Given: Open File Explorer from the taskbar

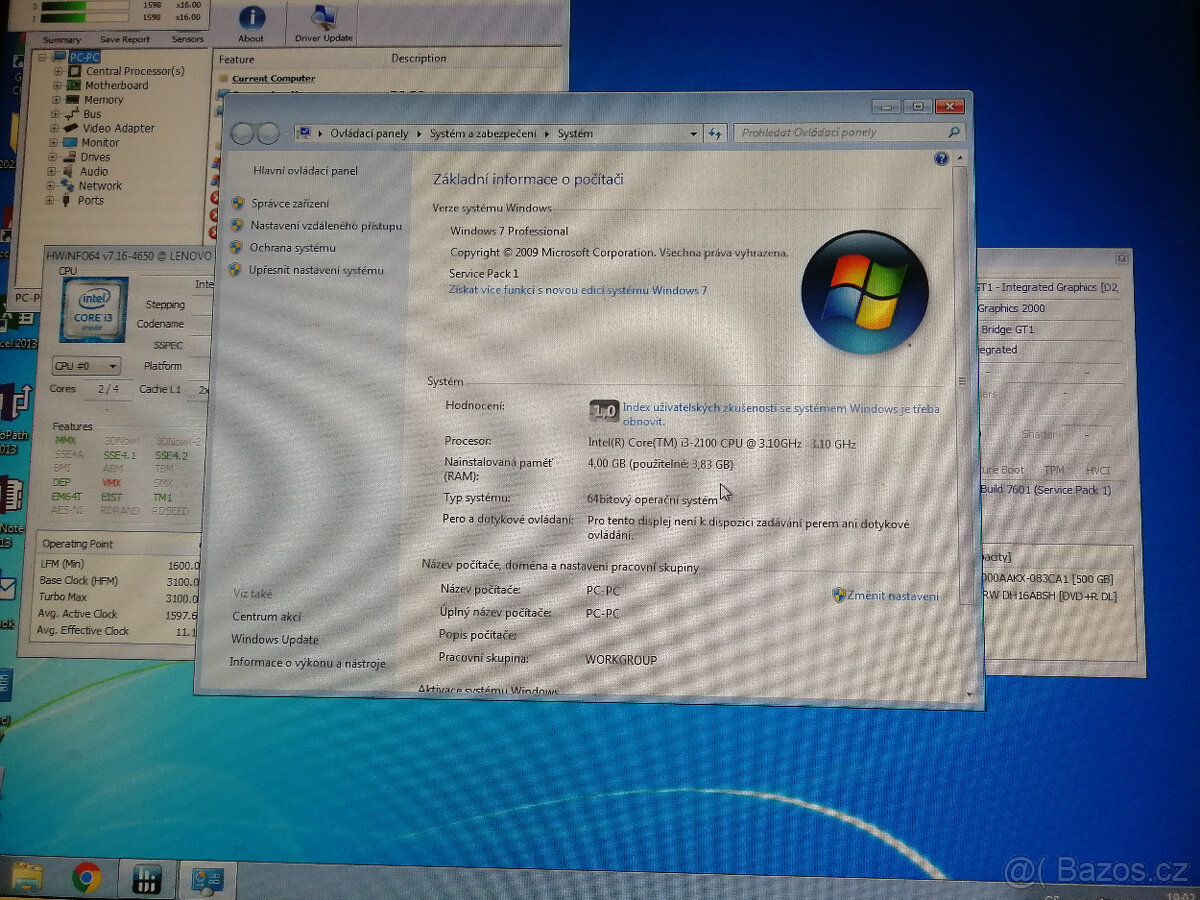Looking at the screenshot, I should click(x=26, y=878).
